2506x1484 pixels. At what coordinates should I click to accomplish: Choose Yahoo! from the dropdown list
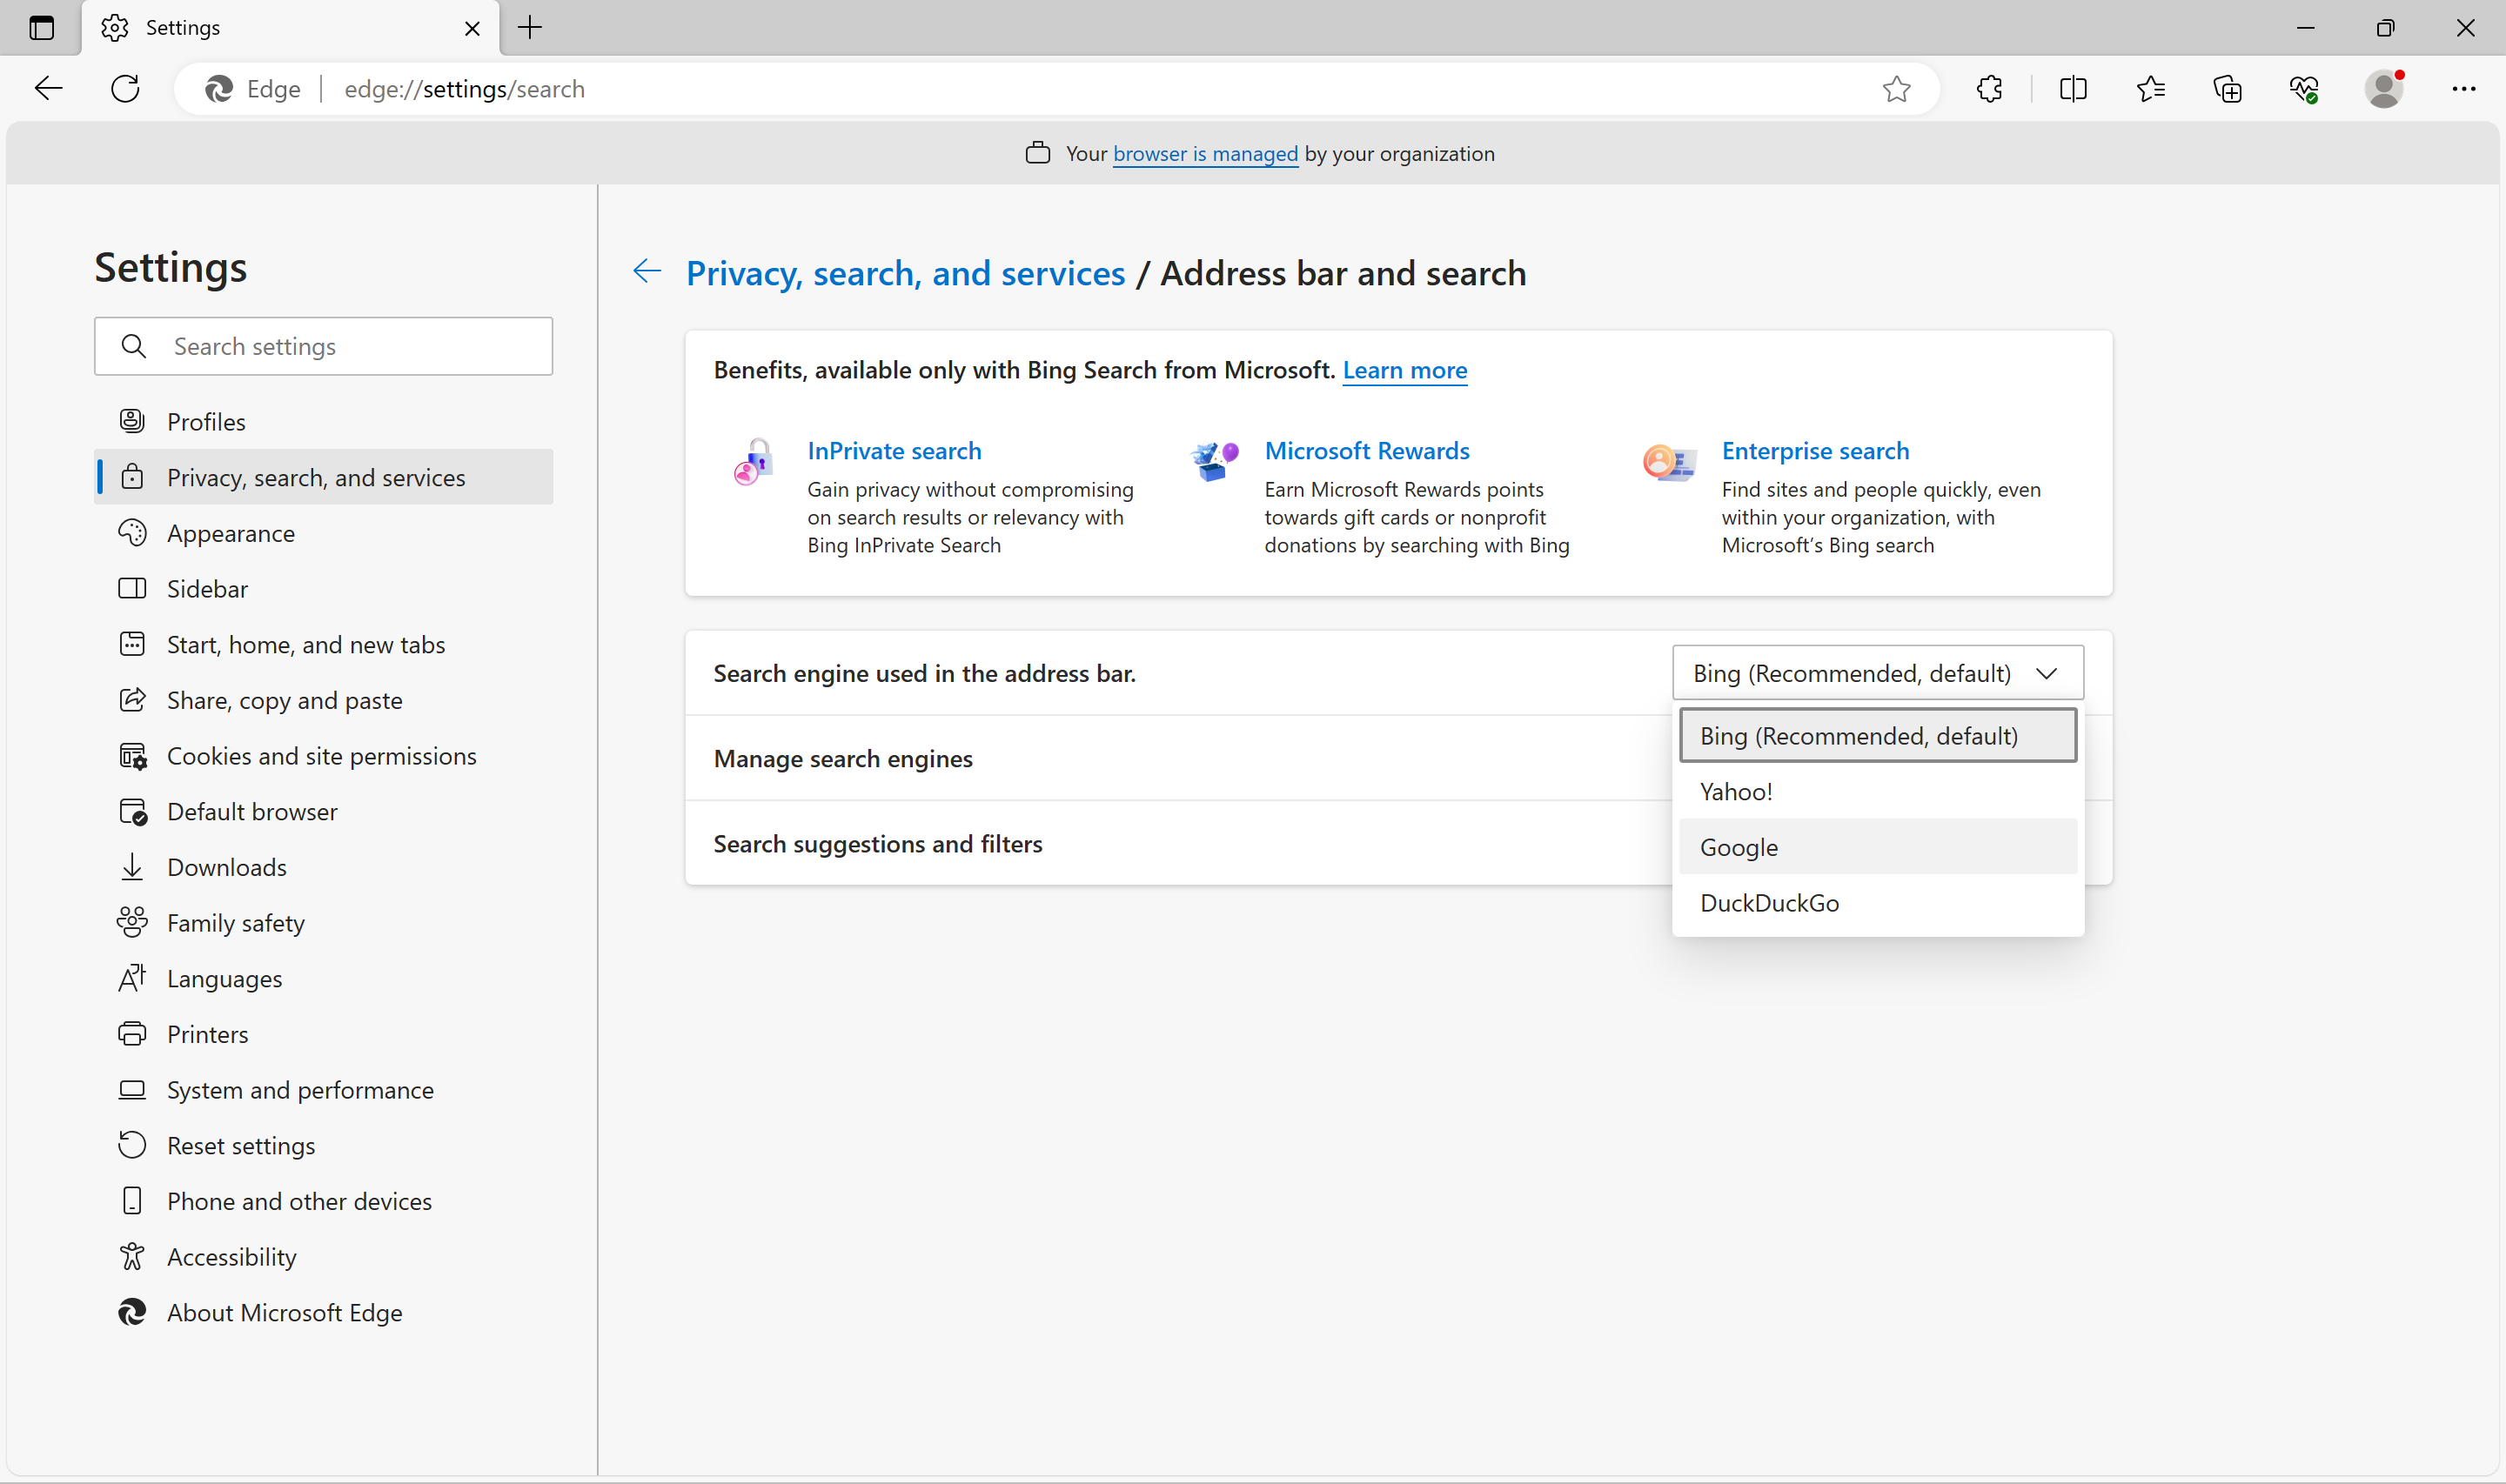click(1877, 791)
